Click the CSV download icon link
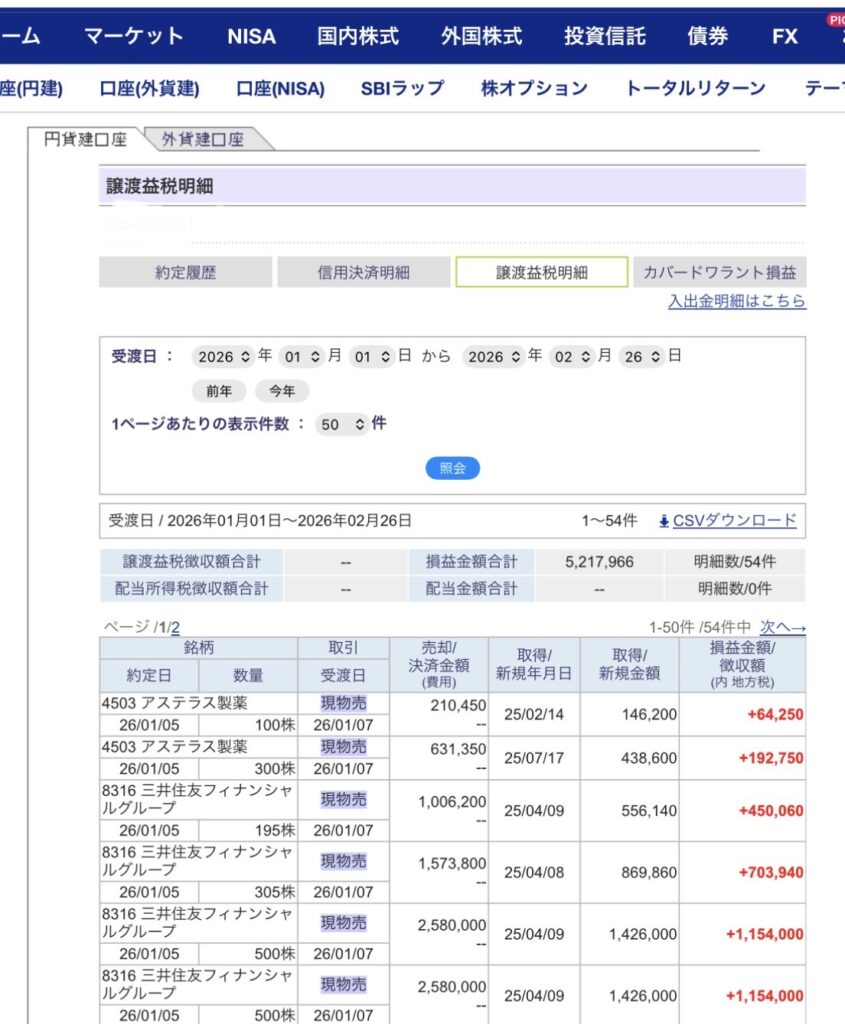 tap(727, 520)
